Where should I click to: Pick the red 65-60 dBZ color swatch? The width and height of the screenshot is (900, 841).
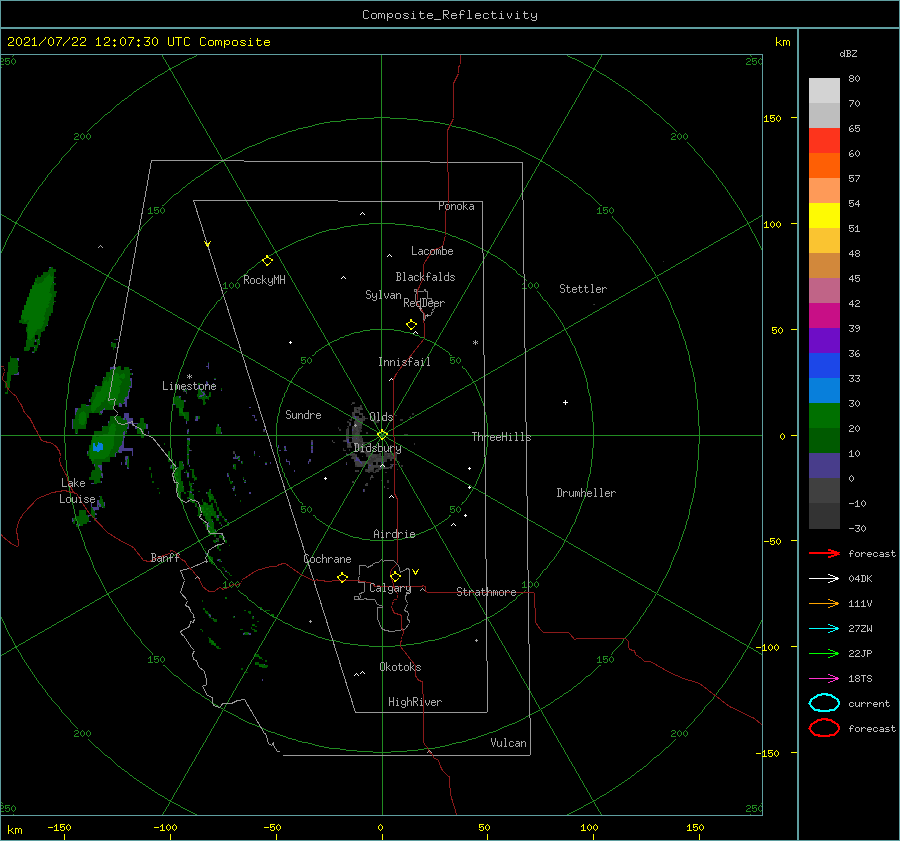tap(824, 141)
